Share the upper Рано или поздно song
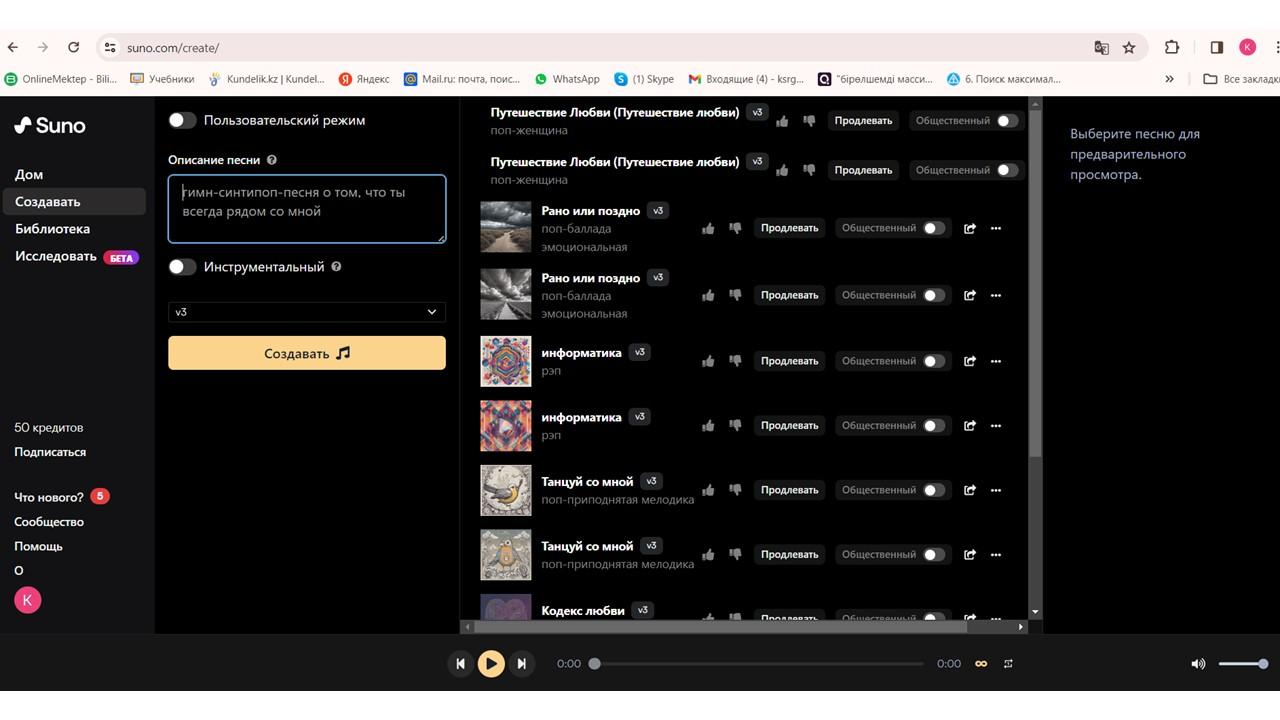The width and height of the screenshot is (1280, 720). (969, 228)
